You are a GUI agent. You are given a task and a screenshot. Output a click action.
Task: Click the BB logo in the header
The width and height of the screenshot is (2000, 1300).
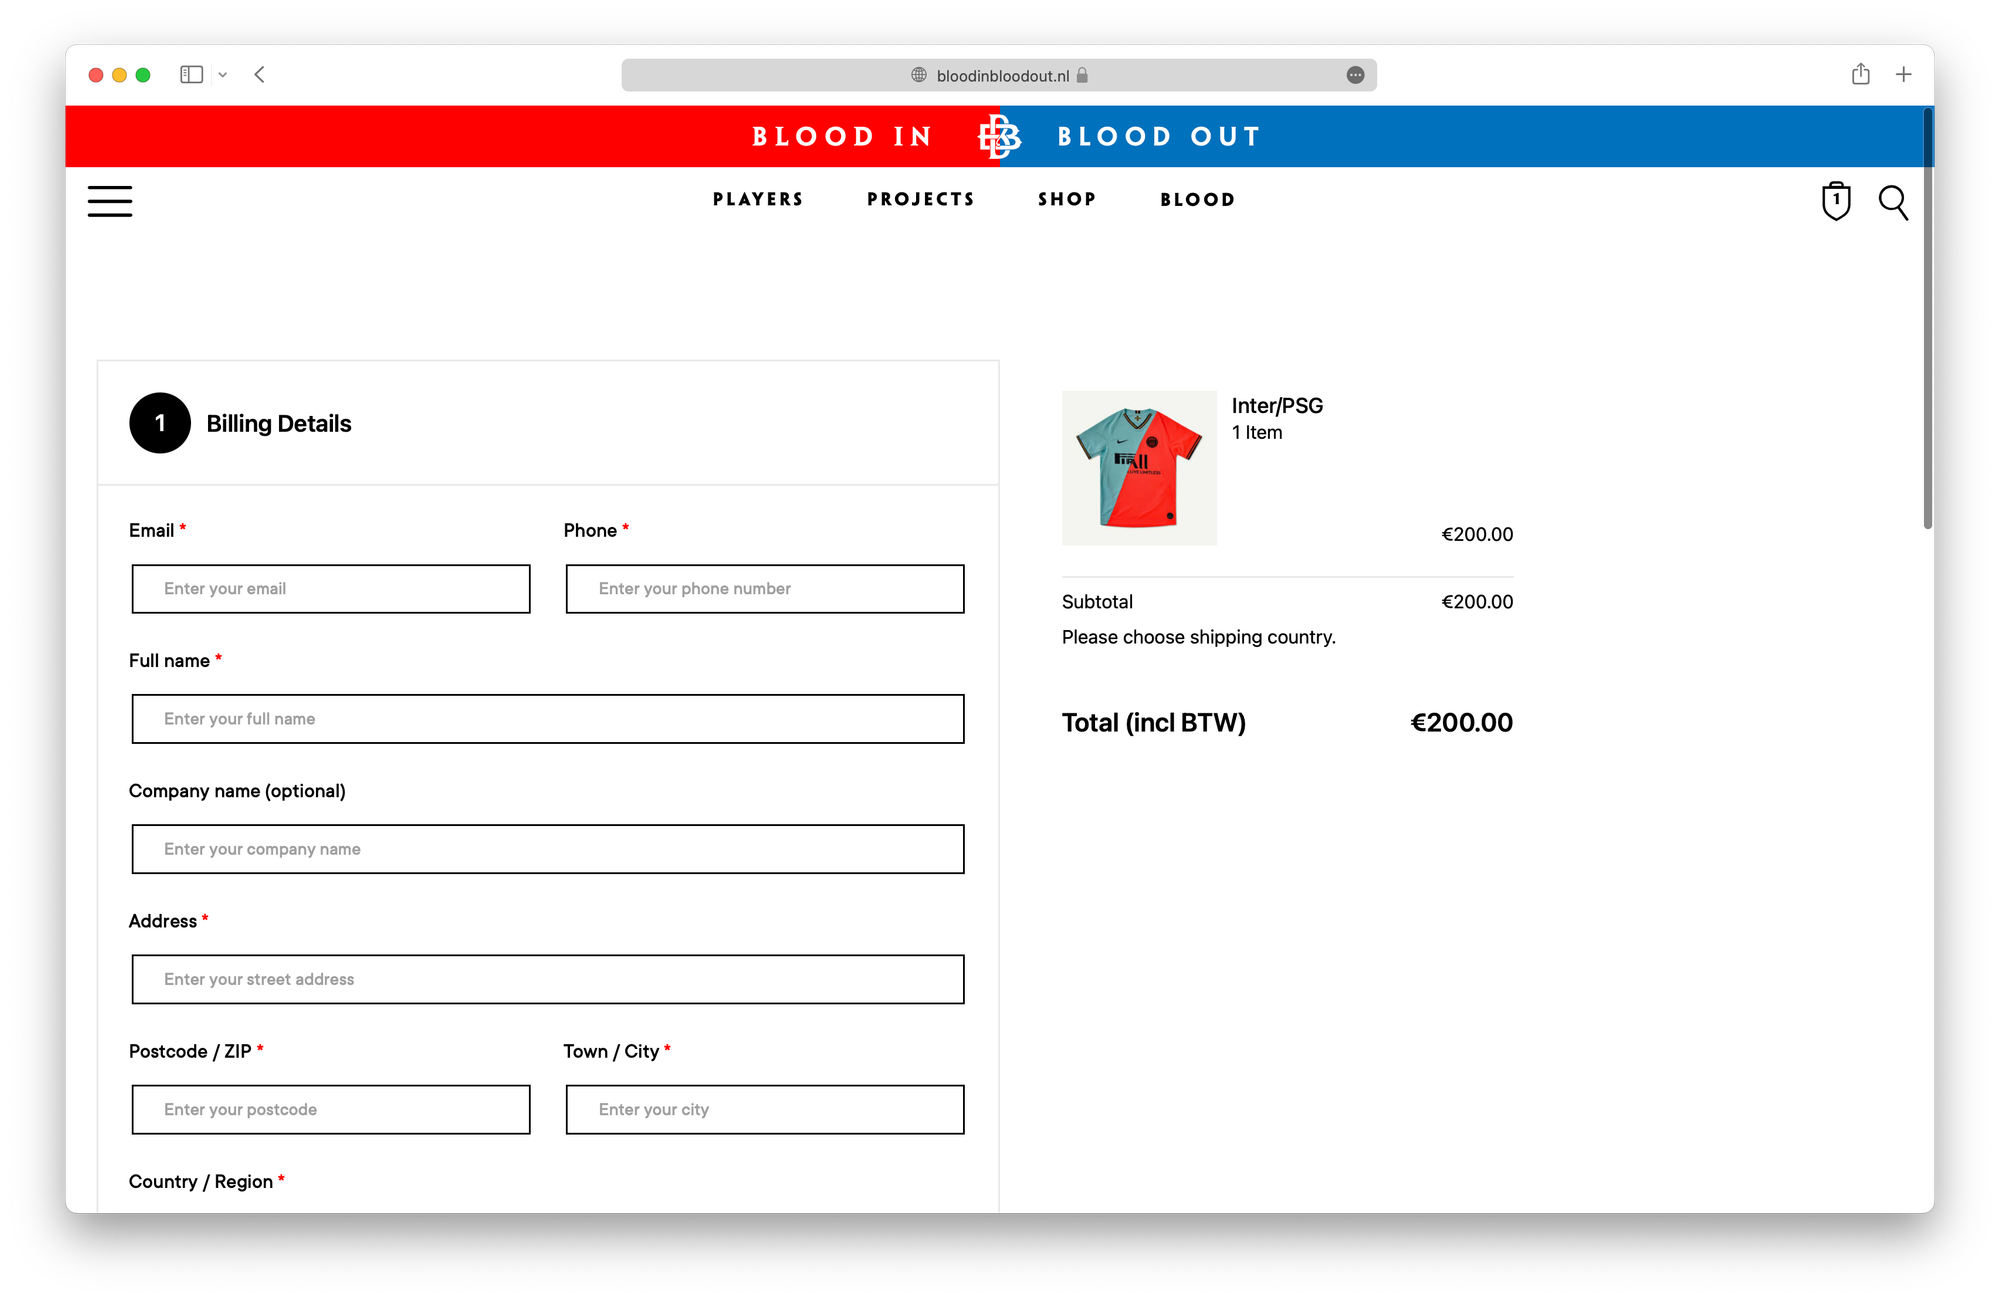coord(999,137)
